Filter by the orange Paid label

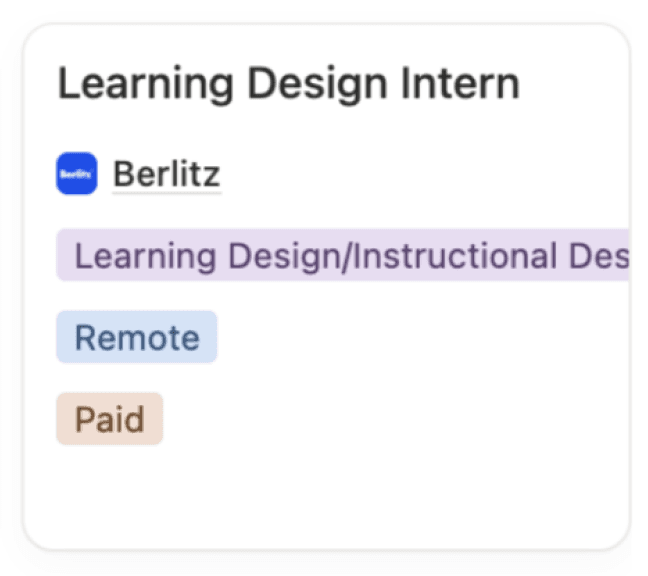point(109,419)
